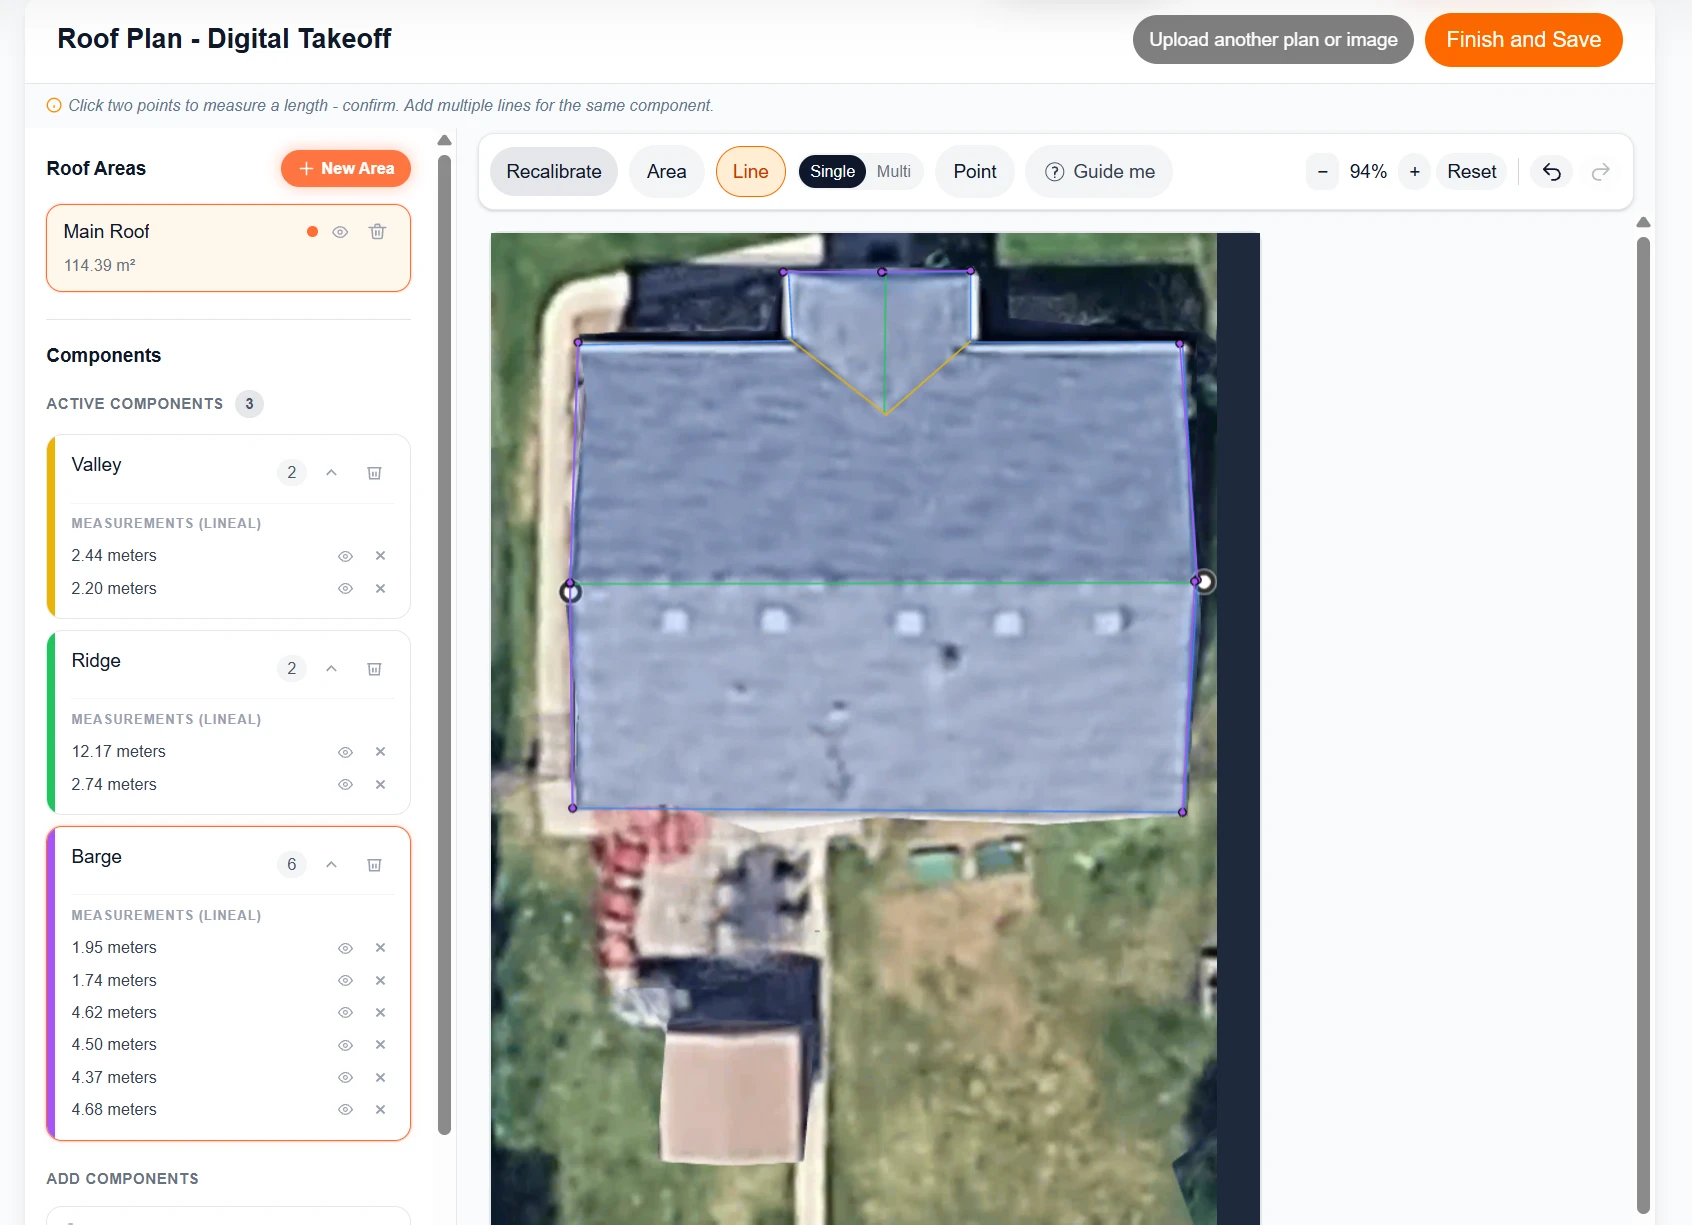
Task: Click the active components count badge 3
Action: [x=249, y=404]
